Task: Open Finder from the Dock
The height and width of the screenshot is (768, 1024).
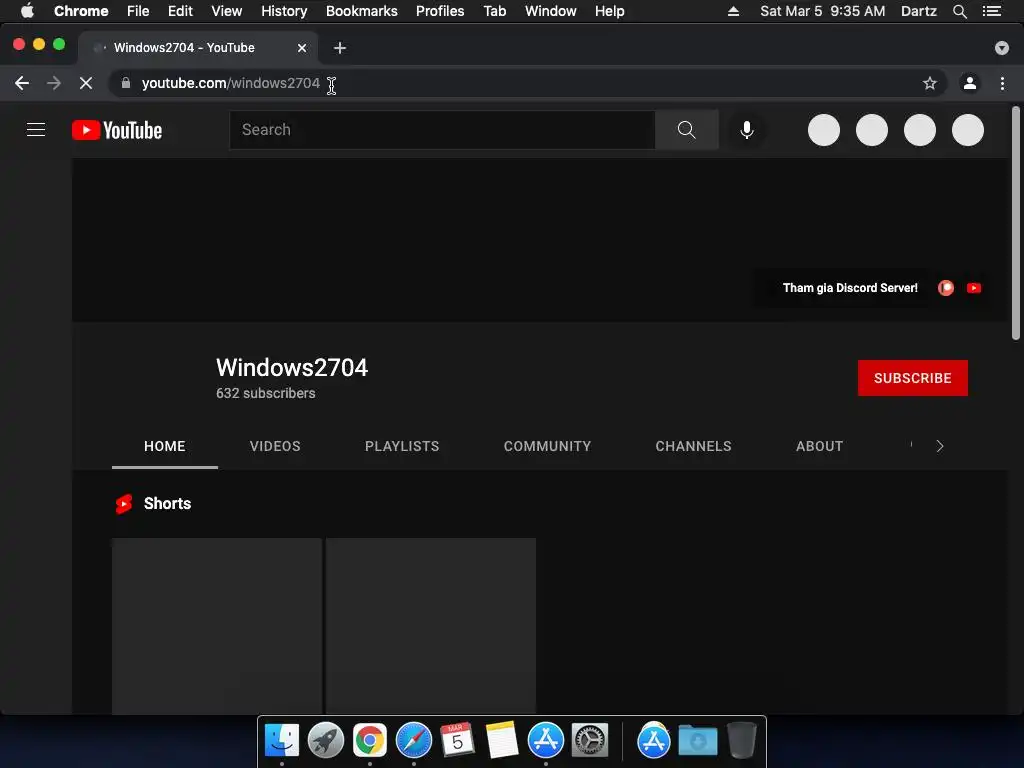Action: (x=281, y=740)
